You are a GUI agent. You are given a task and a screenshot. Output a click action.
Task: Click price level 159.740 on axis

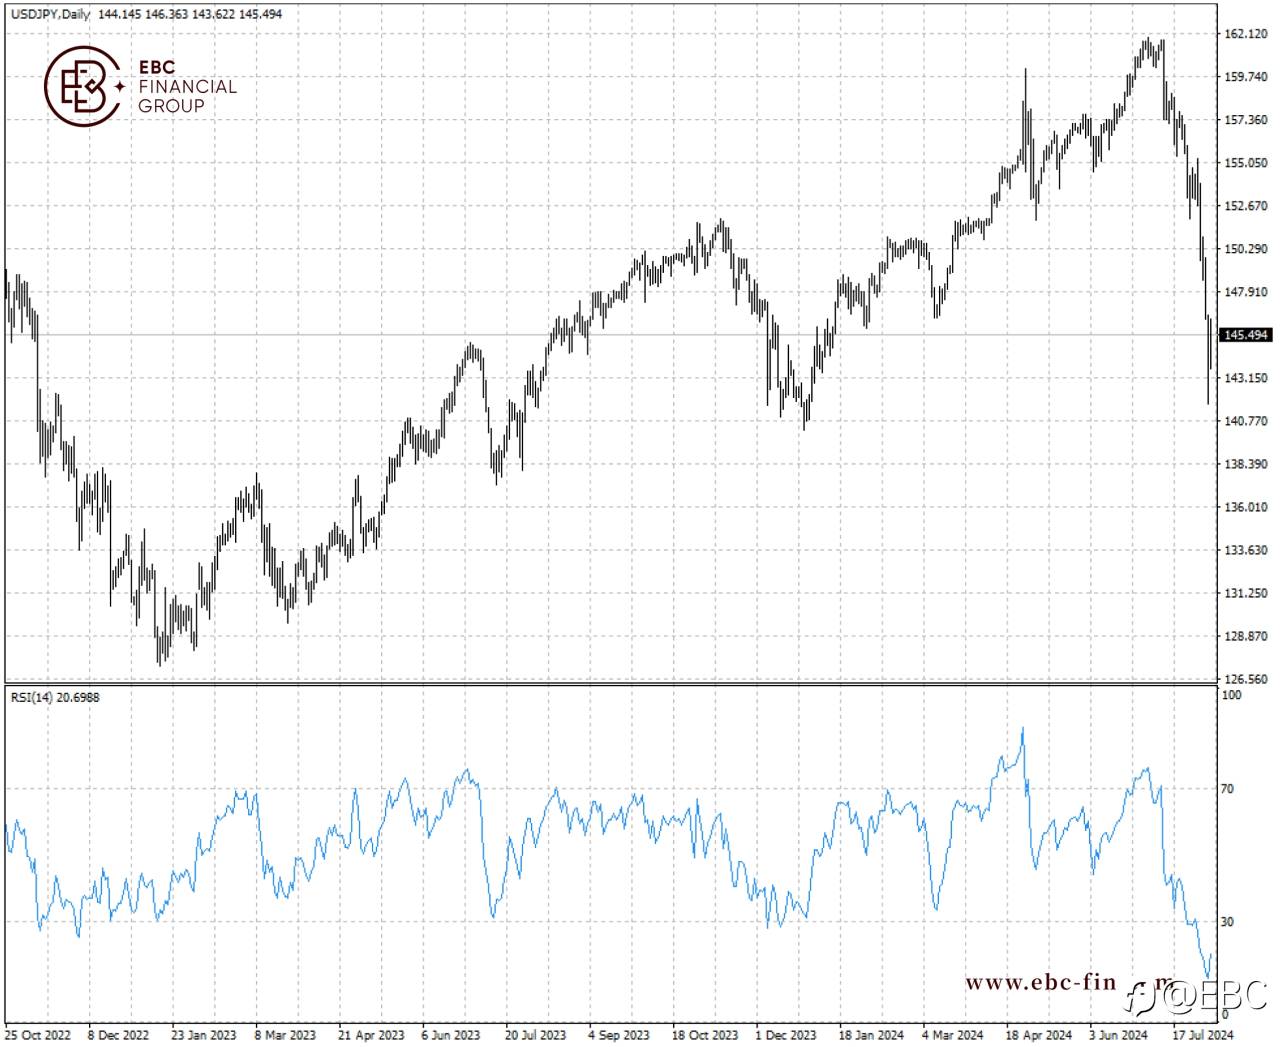pos(1246,77)
